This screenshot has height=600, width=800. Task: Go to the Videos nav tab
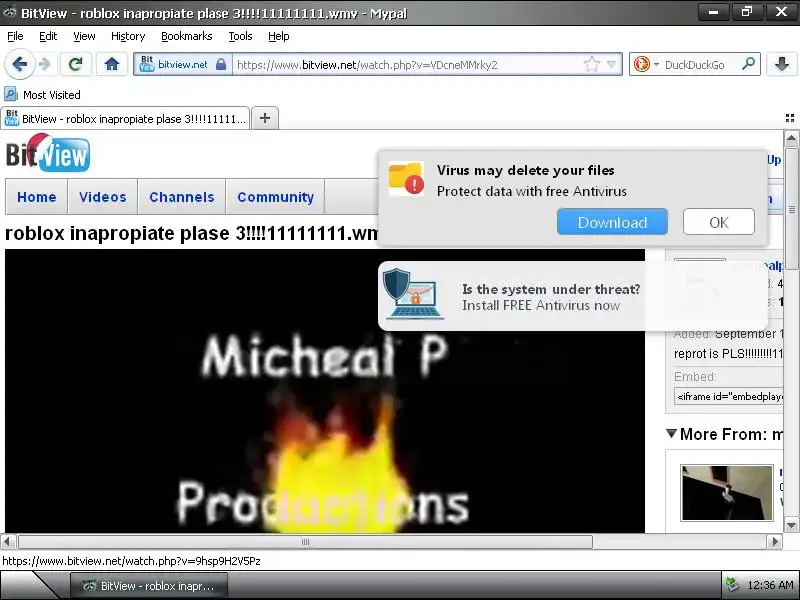point(103,197)
